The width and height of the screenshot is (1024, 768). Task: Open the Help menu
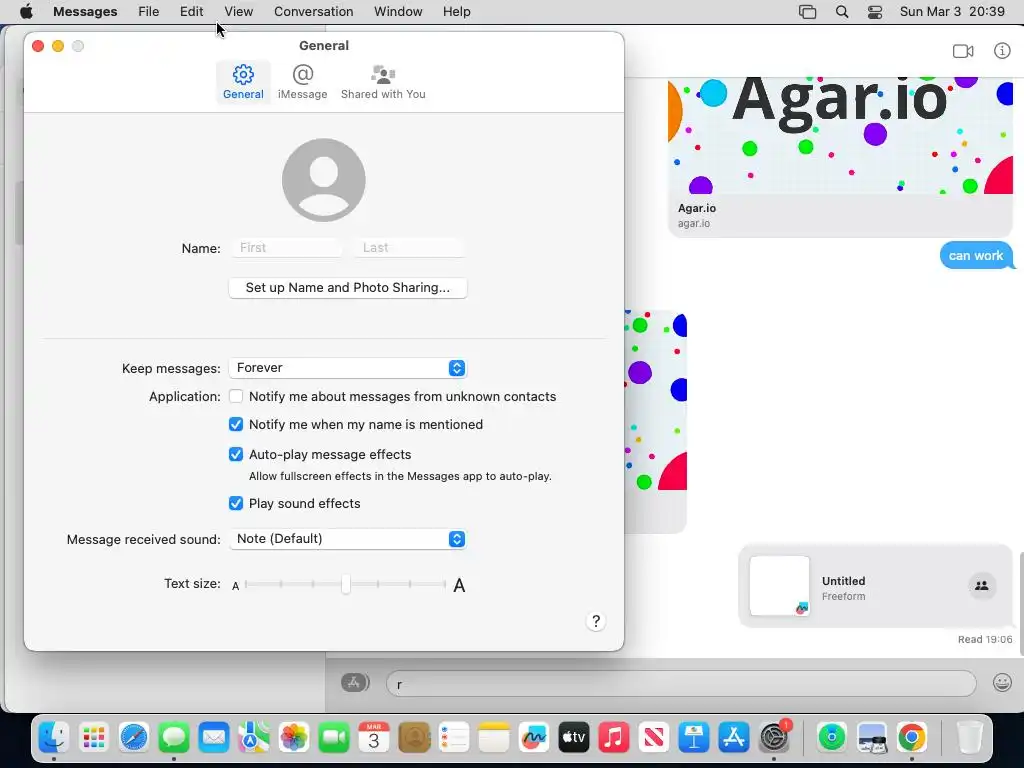pos(456,12)
